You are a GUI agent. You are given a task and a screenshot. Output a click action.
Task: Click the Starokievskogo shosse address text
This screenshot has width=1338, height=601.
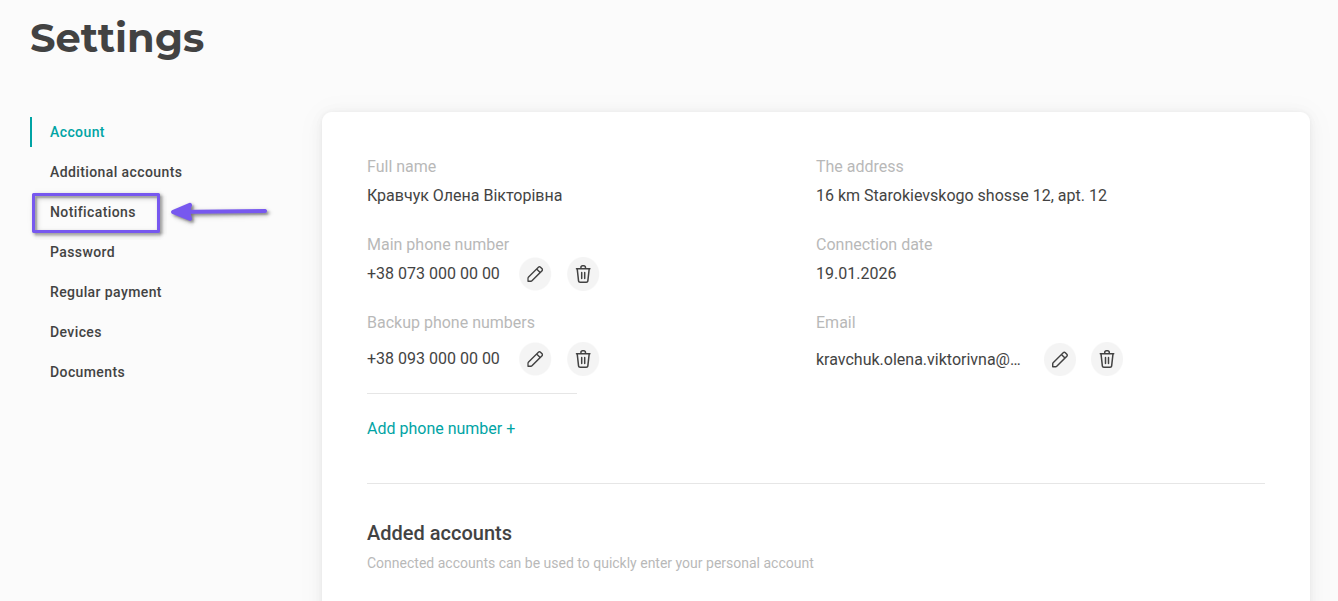coord(961,196)
